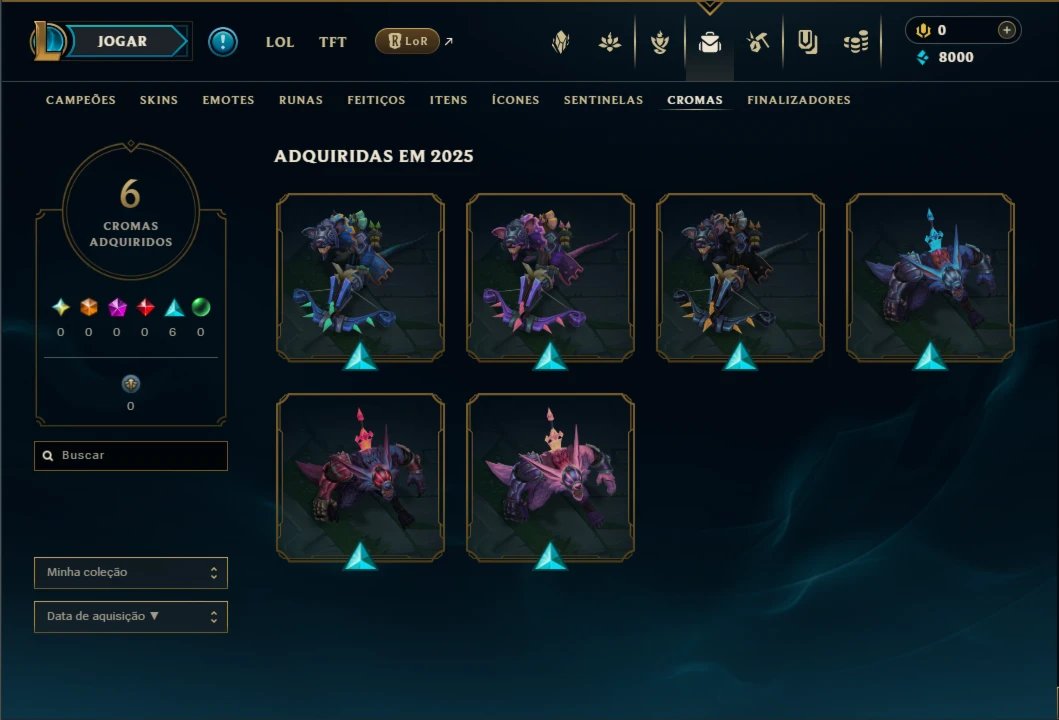The image size is (1059, 720).
Task: Open the Data de aquisição sort dropdown
Action: click(131, 617)
